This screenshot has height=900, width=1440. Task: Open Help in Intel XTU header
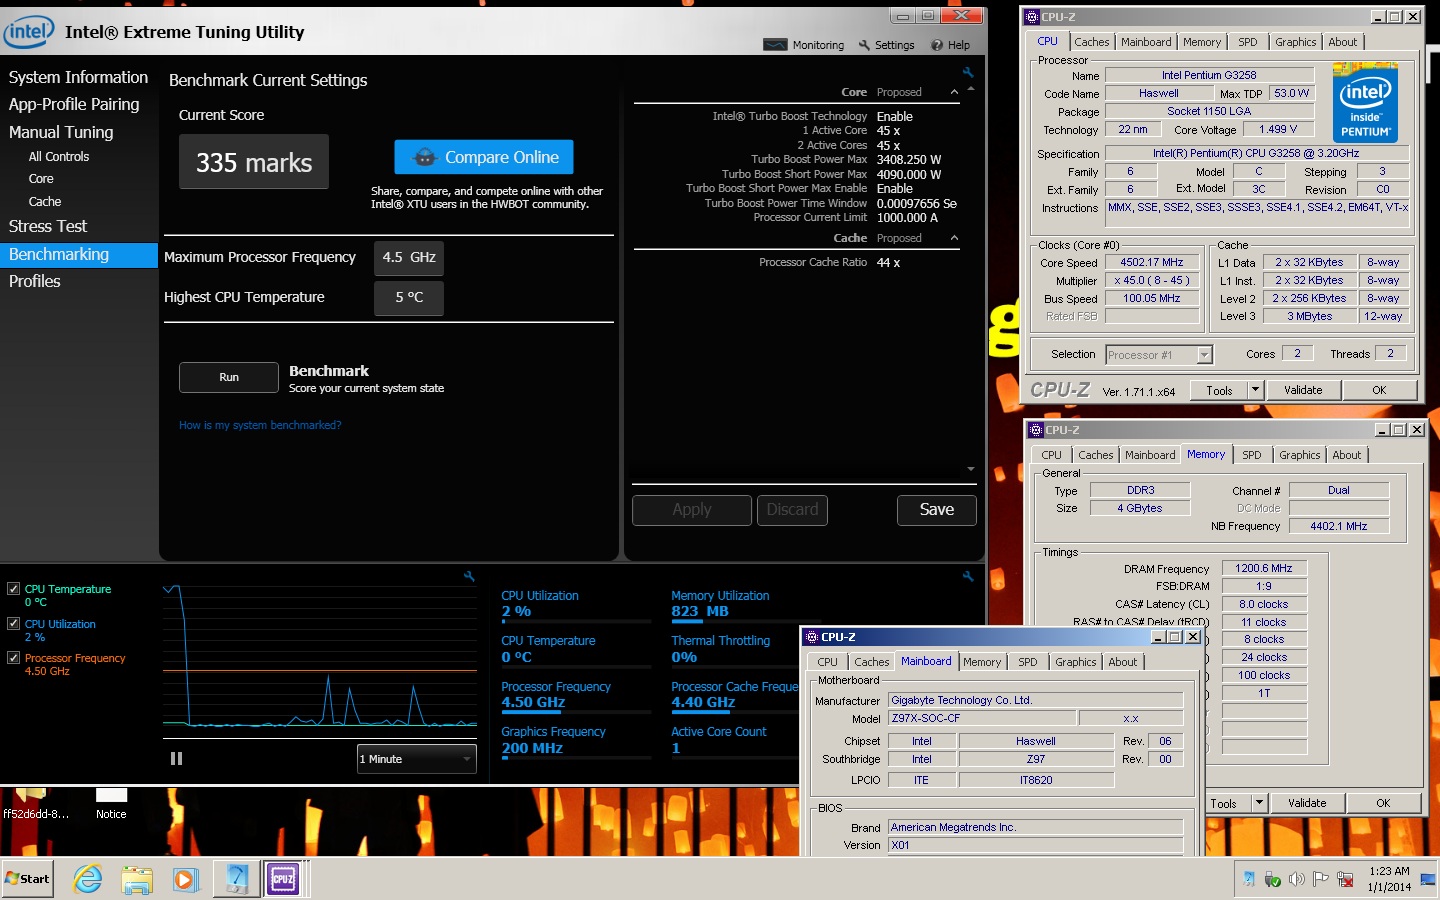click(950, 45)
